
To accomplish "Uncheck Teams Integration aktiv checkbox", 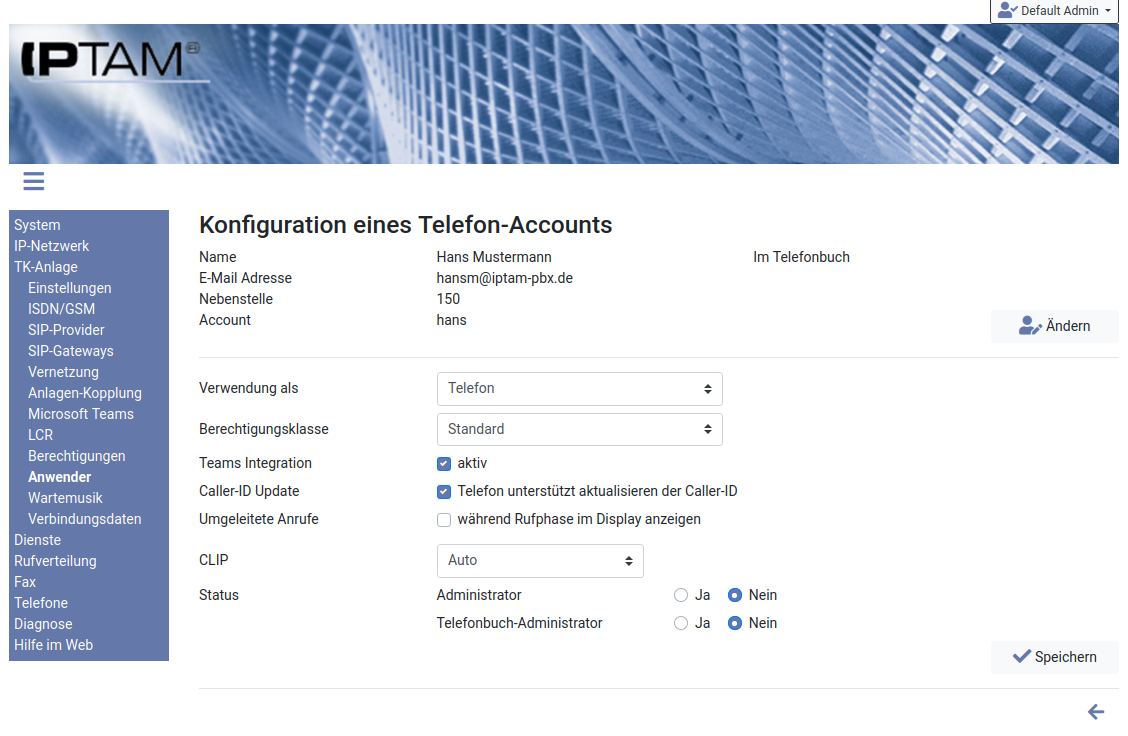I will pos(444,464).
